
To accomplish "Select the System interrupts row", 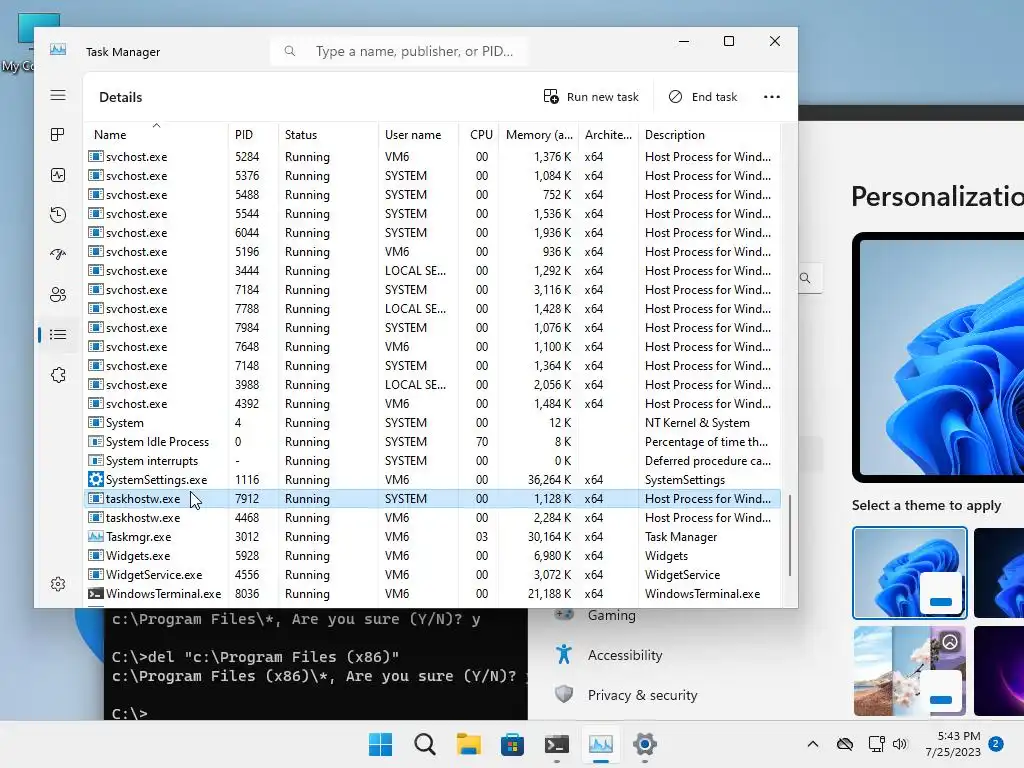I will [432, 461].
